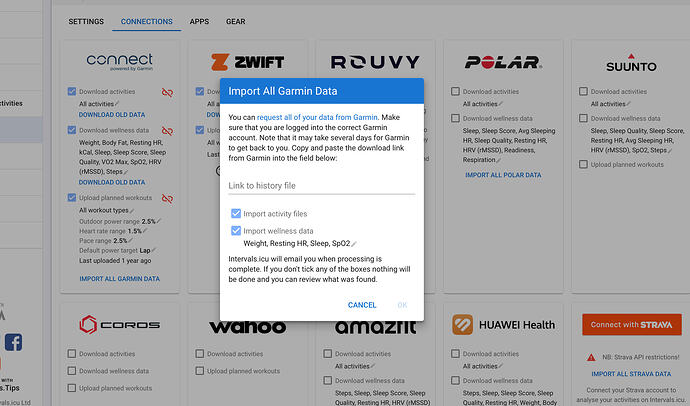Edit Outdoor power range 2.5% pencil
Screen dimensions: 690x406
pyautogui.click(x=159, y=221)
